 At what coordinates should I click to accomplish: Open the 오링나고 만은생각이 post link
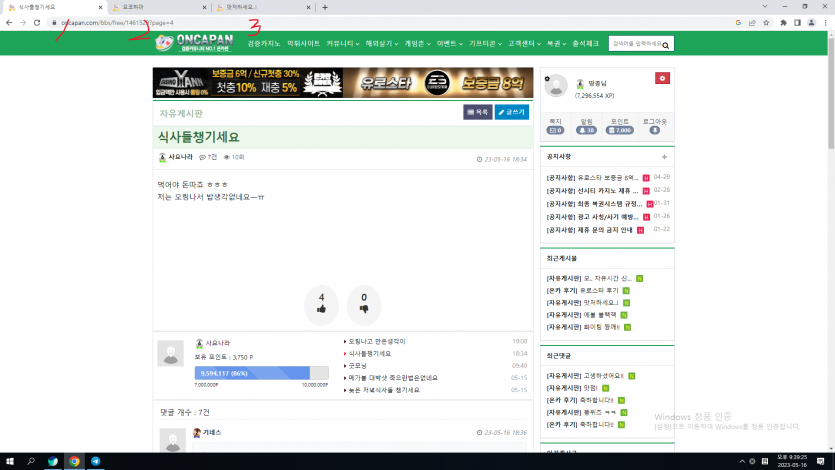point(376,341)
